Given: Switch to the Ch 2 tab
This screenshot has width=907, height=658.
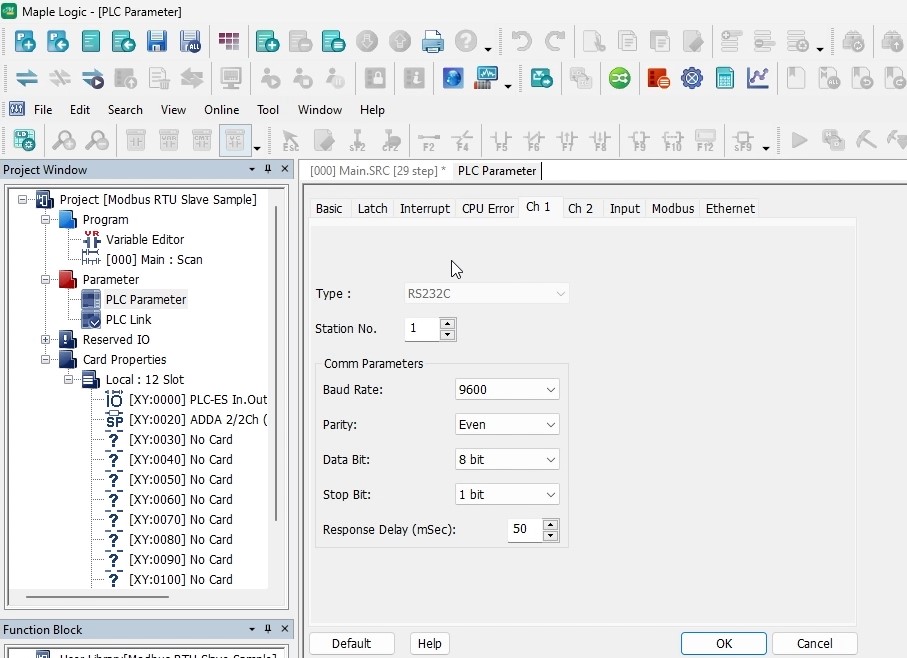Looking at the screenshot, I should point(580,209).
